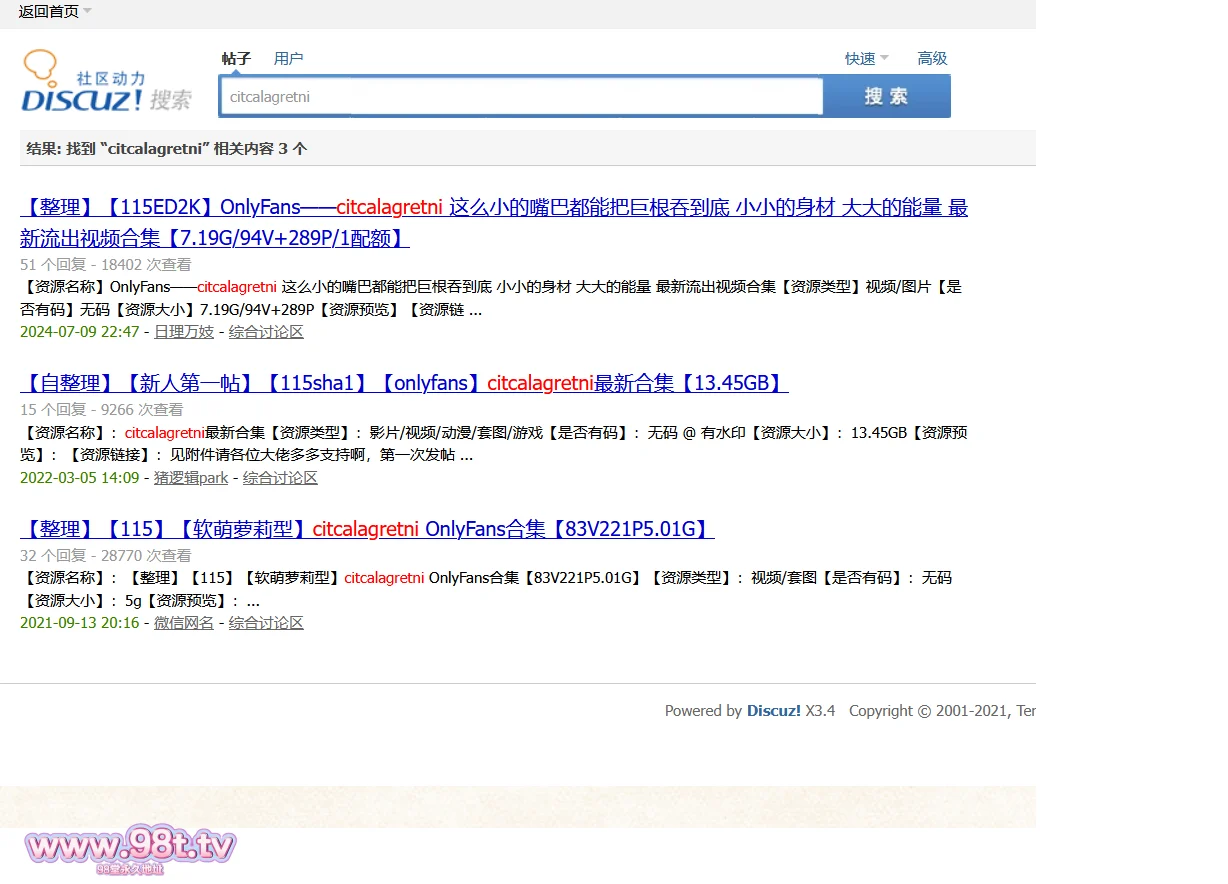Image resolution: width=1228 pixels, height=884 pixels.
Task: Visit author 猪逻辑park's profile
Action: [x=191, y=478]
